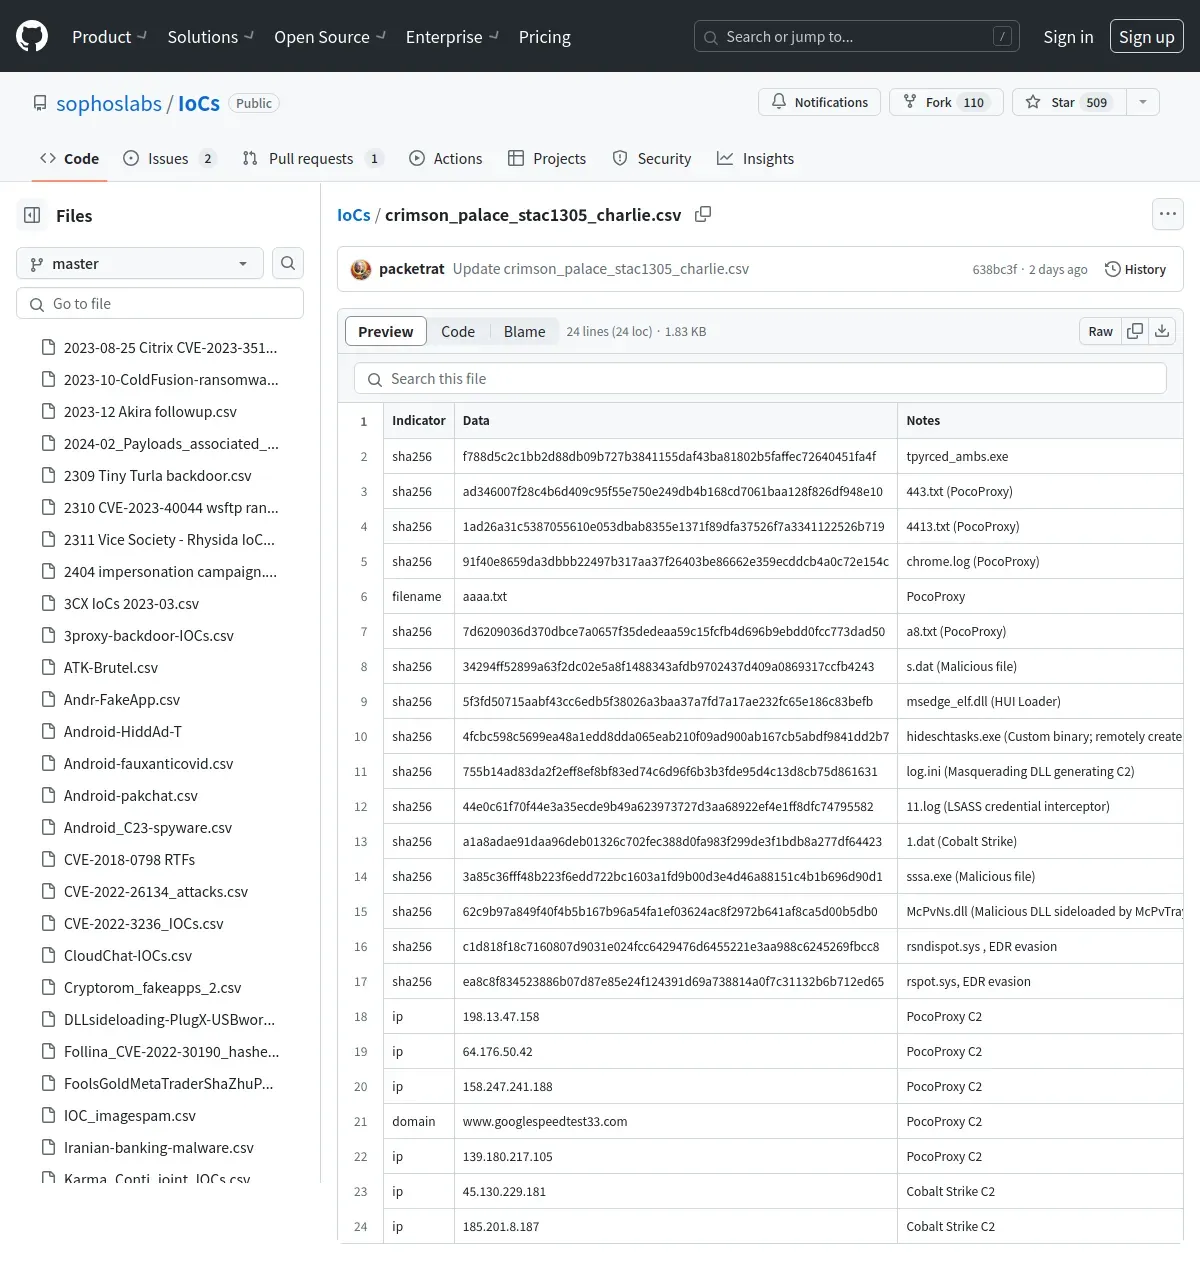Focus the Search or jump to field

857,37
